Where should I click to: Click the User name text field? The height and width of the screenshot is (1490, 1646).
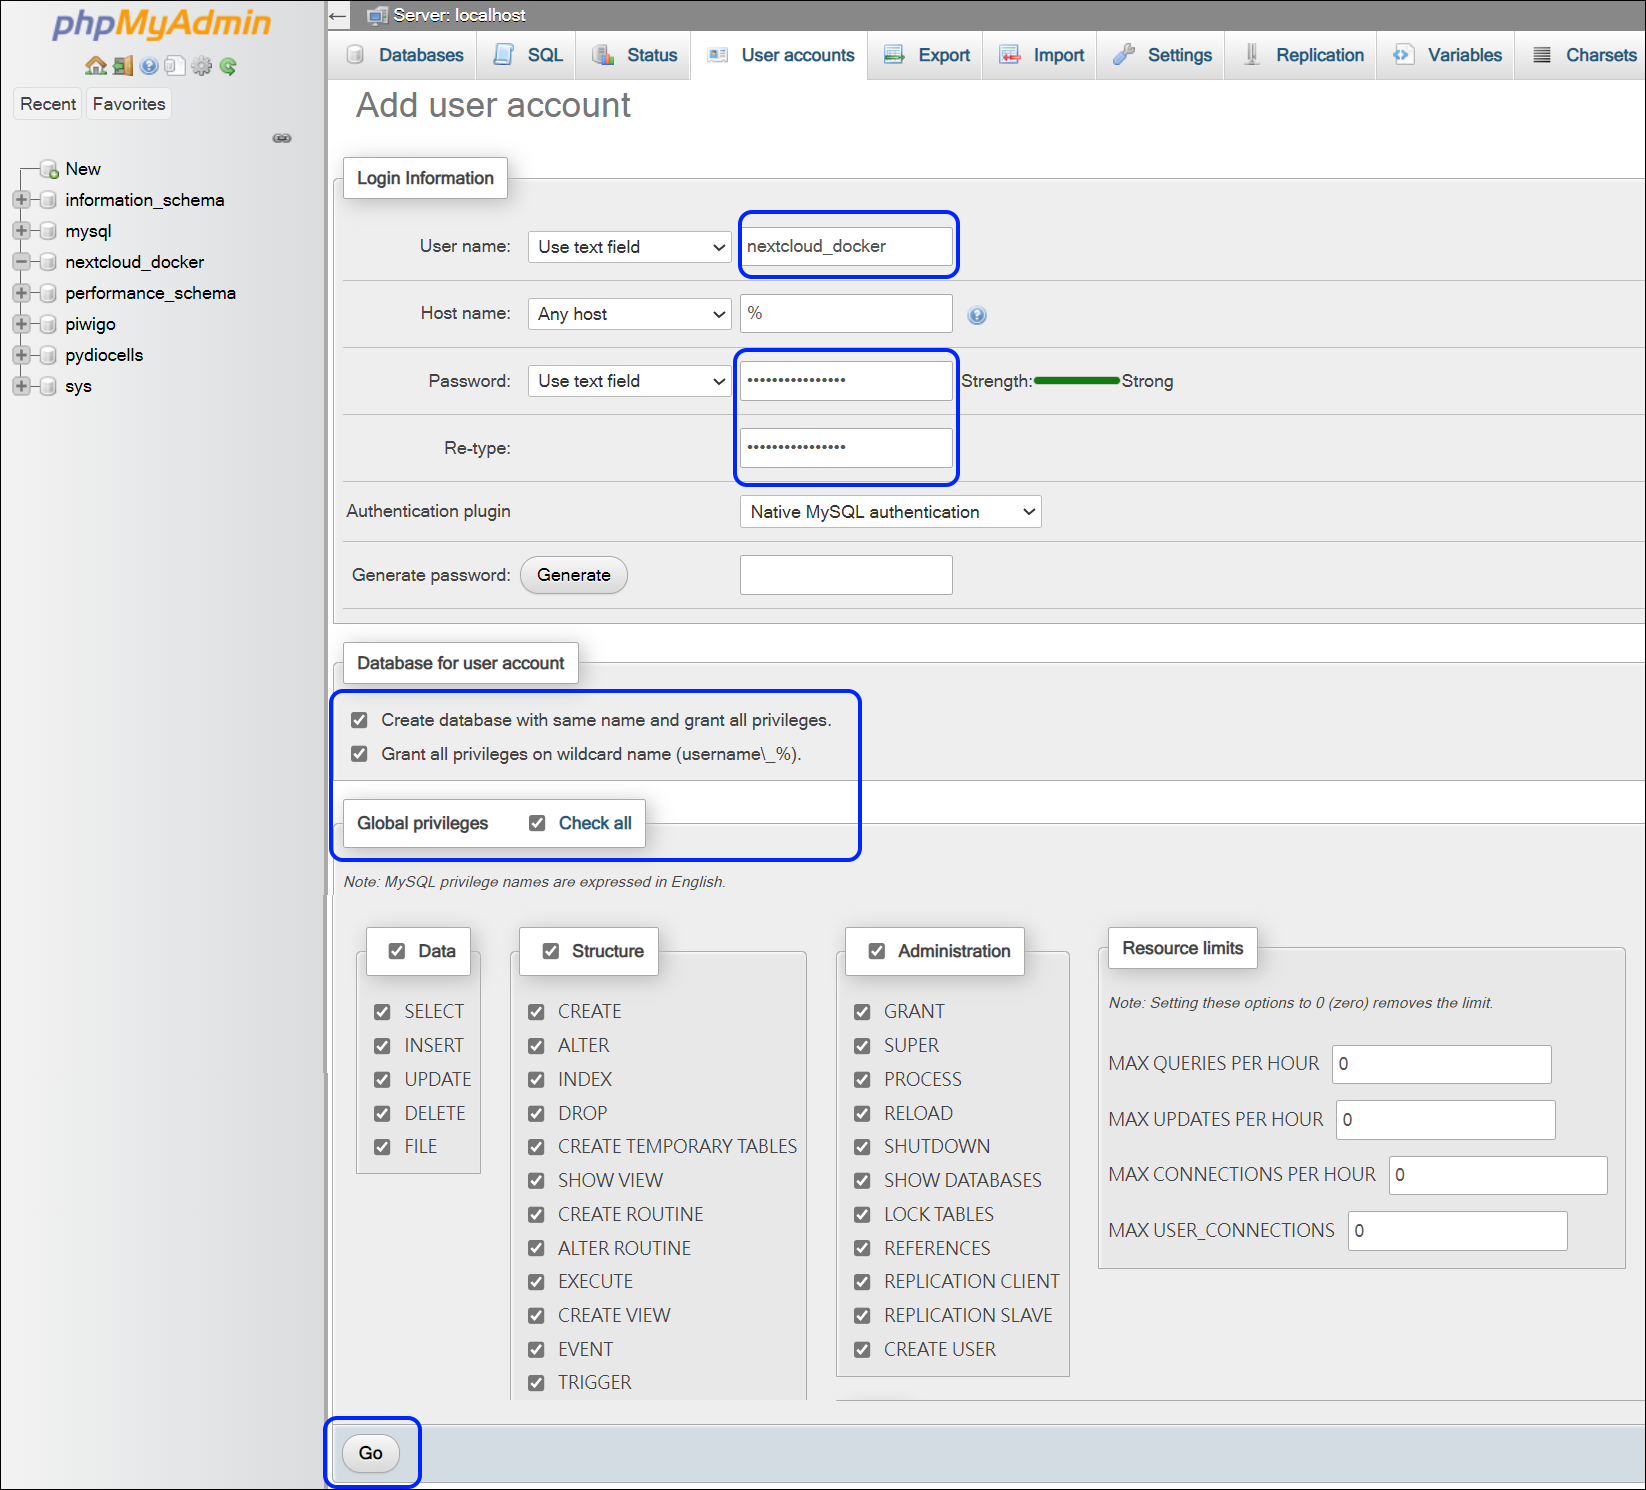coord(846,246)
